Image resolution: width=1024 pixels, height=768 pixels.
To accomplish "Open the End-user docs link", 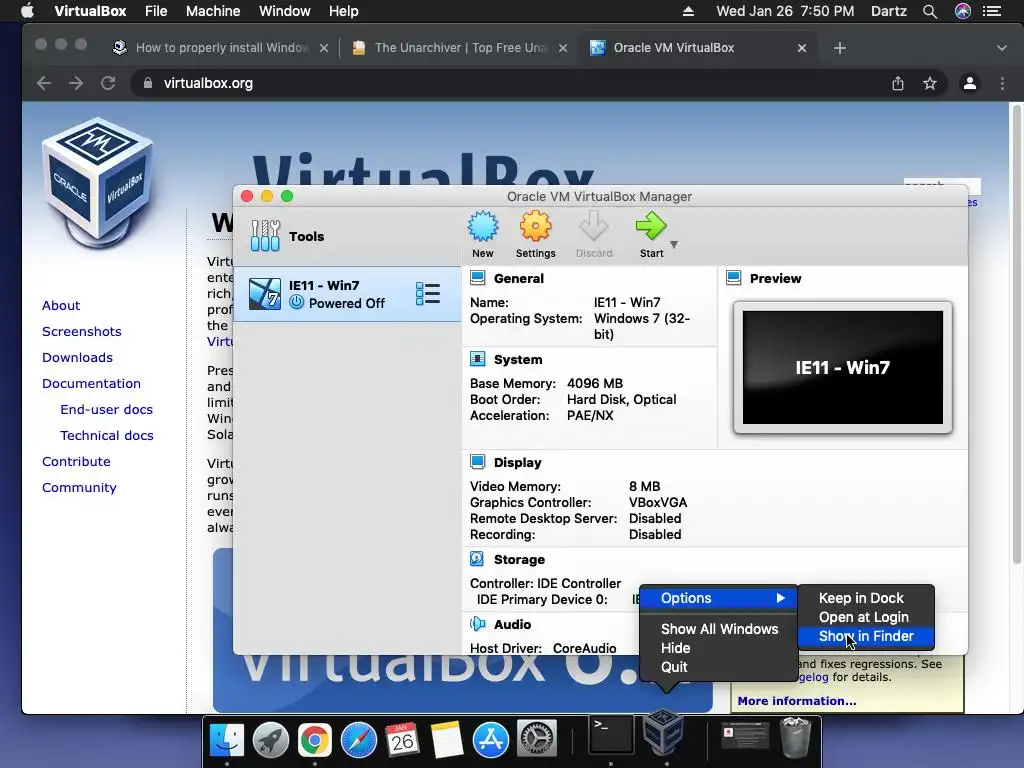I will pos(106,409).
